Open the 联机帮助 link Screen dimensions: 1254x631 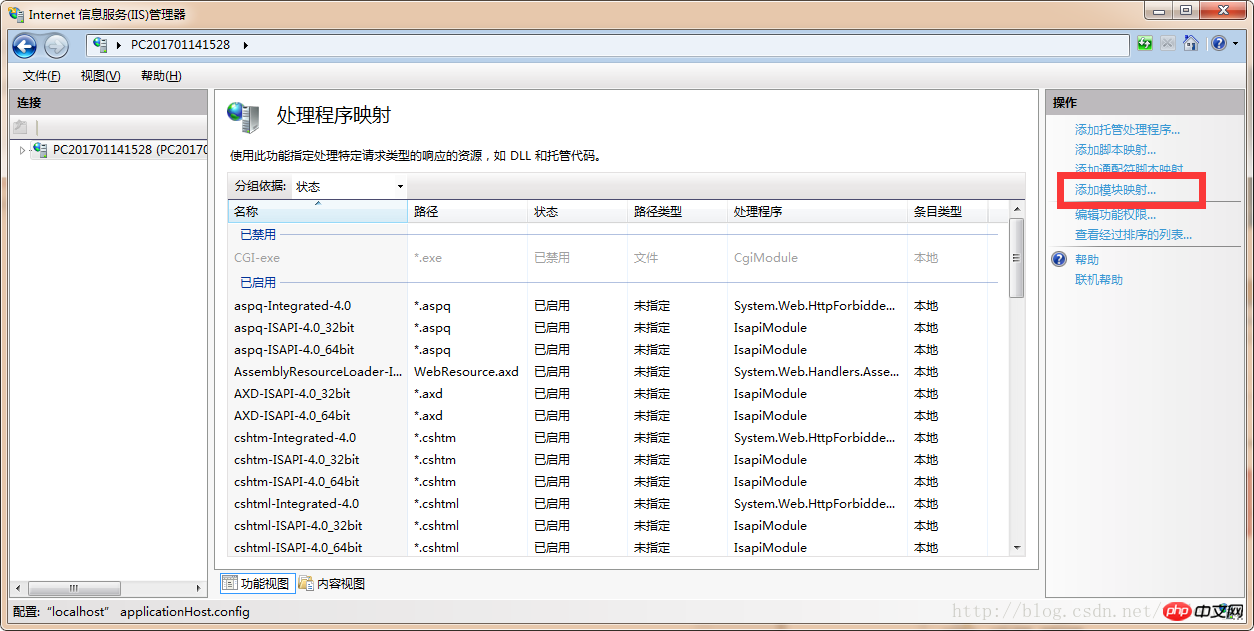(1098, 280)
